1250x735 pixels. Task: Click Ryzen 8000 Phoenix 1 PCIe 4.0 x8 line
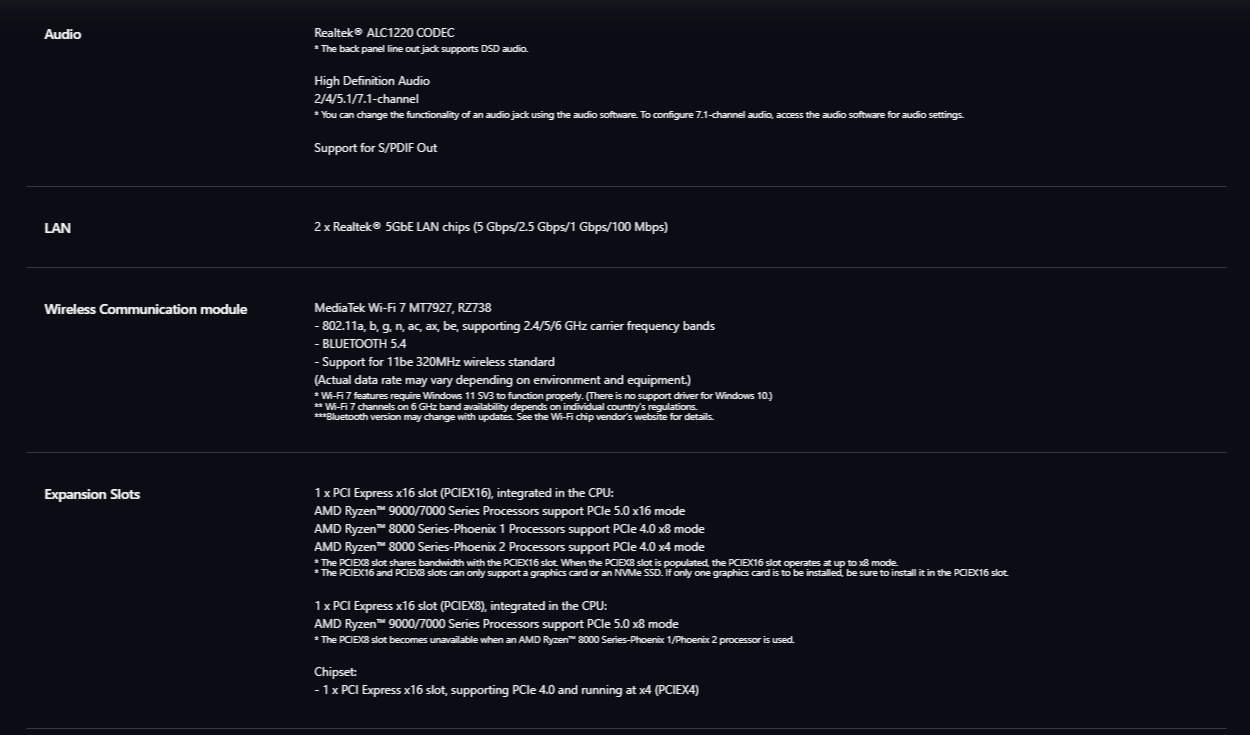point(509,529)
